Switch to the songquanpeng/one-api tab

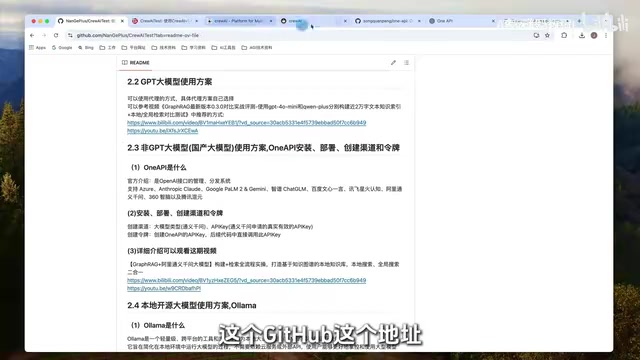(x=387, y=21)
